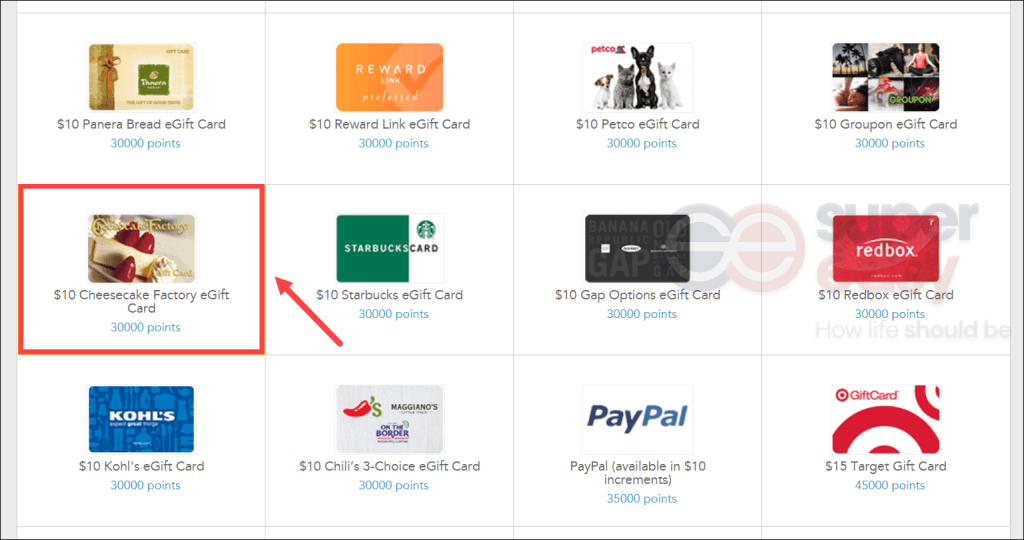
Task: Open the $10 Petco eGift Card title
Action: [637, 124]
